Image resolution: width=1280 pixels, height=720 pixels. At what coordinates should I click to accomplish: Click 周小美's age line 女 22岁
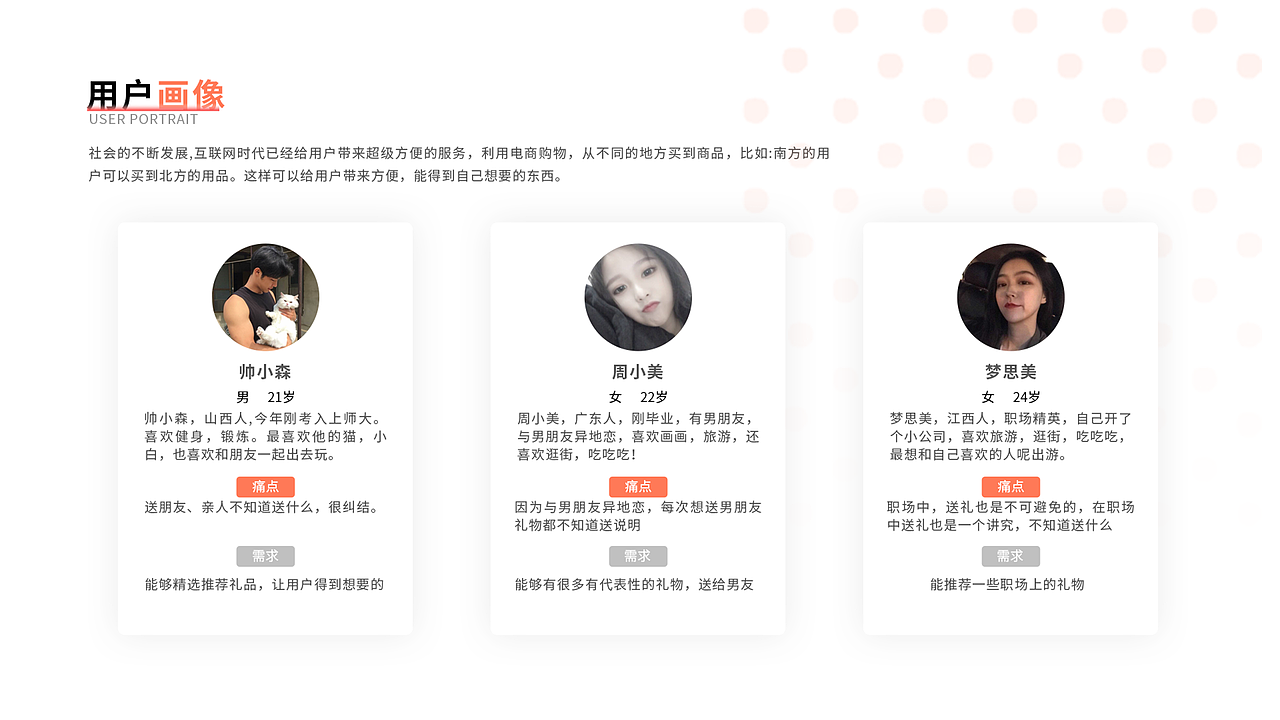(638, 397)
